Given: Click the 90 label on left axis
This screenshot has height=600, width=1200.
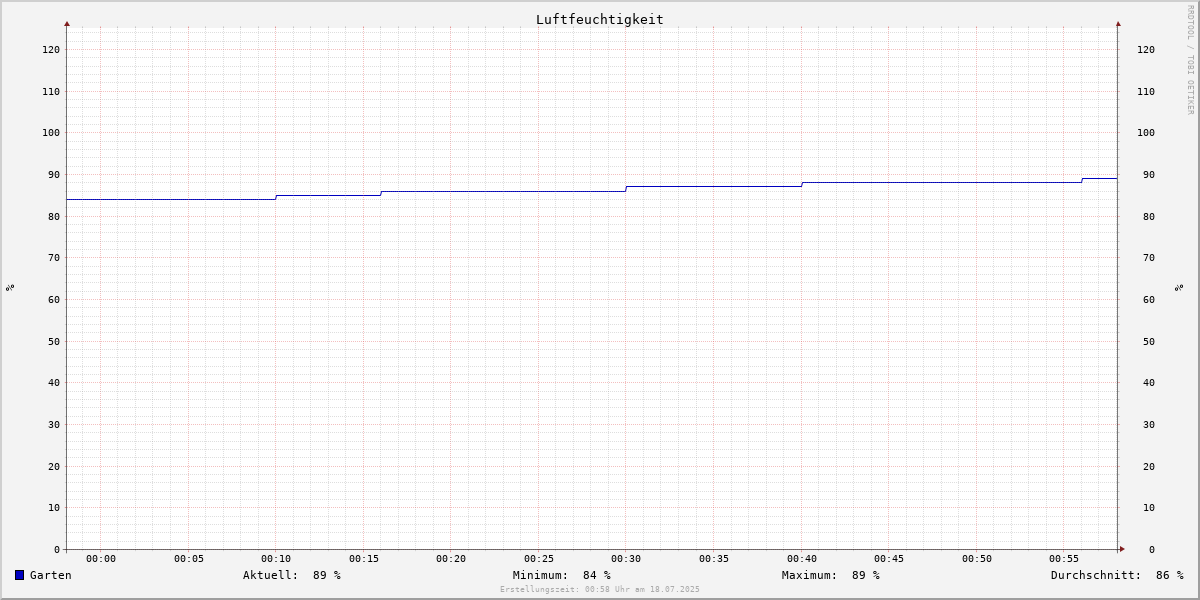Looking at the screenshot, I should pos(54,175).
